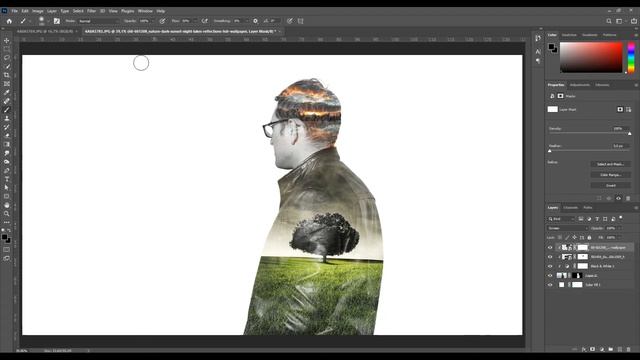Delete layer using Layers panel trash icon

point(628,349)
